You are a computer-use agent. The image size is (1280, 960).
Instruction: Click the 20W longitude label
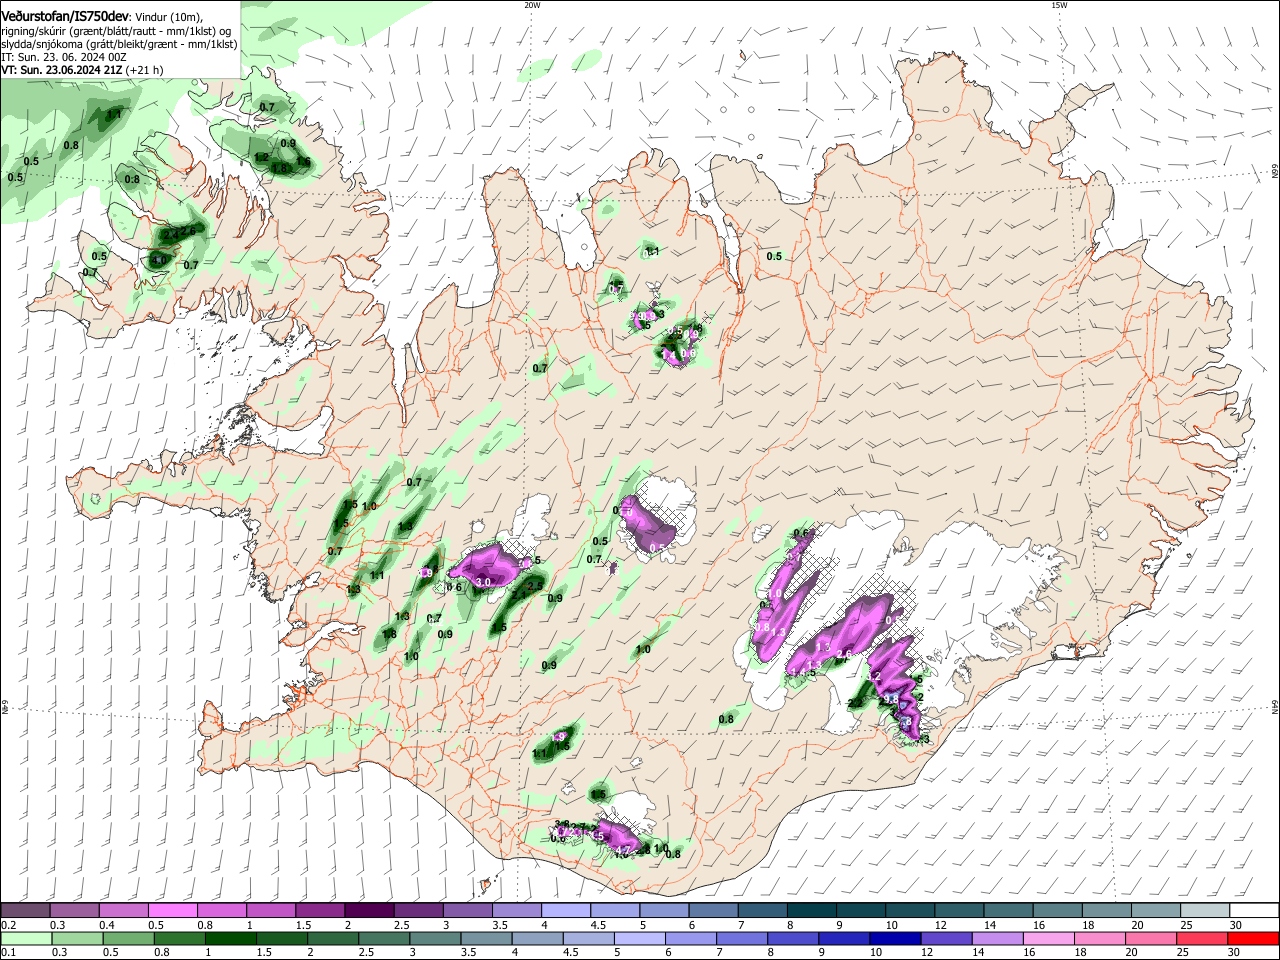pyautogui.click(x=532, y=5)
